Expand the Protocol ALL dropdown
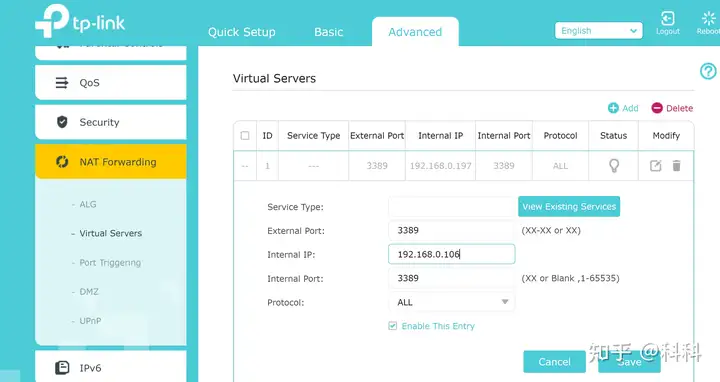This screenshot has width=720, height=382. [451, 302]
